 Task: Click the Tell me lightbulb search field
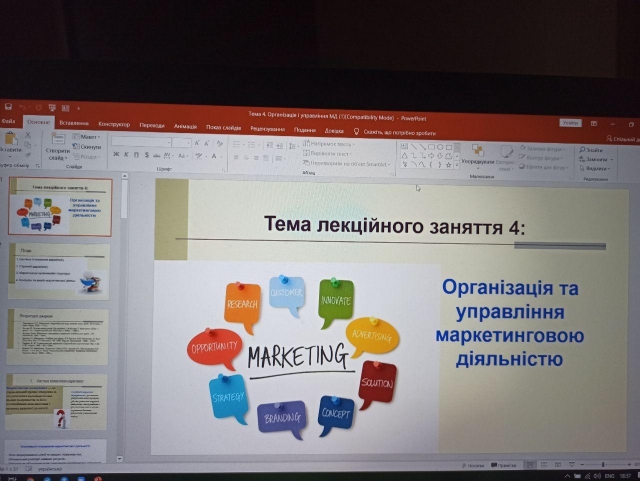click(395, 132)
